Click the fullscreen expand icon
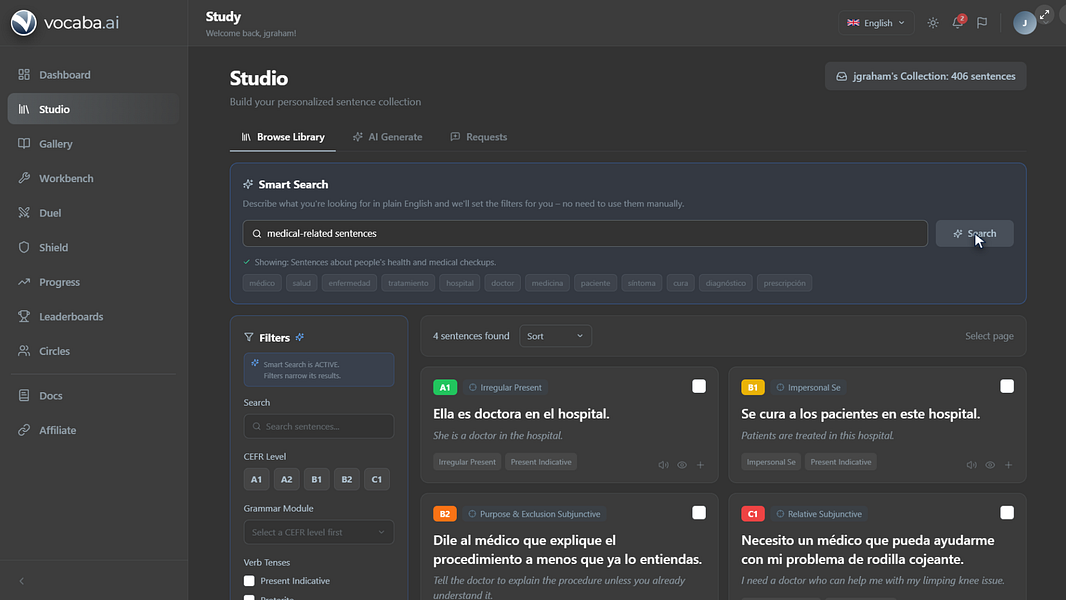Viewport: 1066px width, 600px height. click(1045, 14)
